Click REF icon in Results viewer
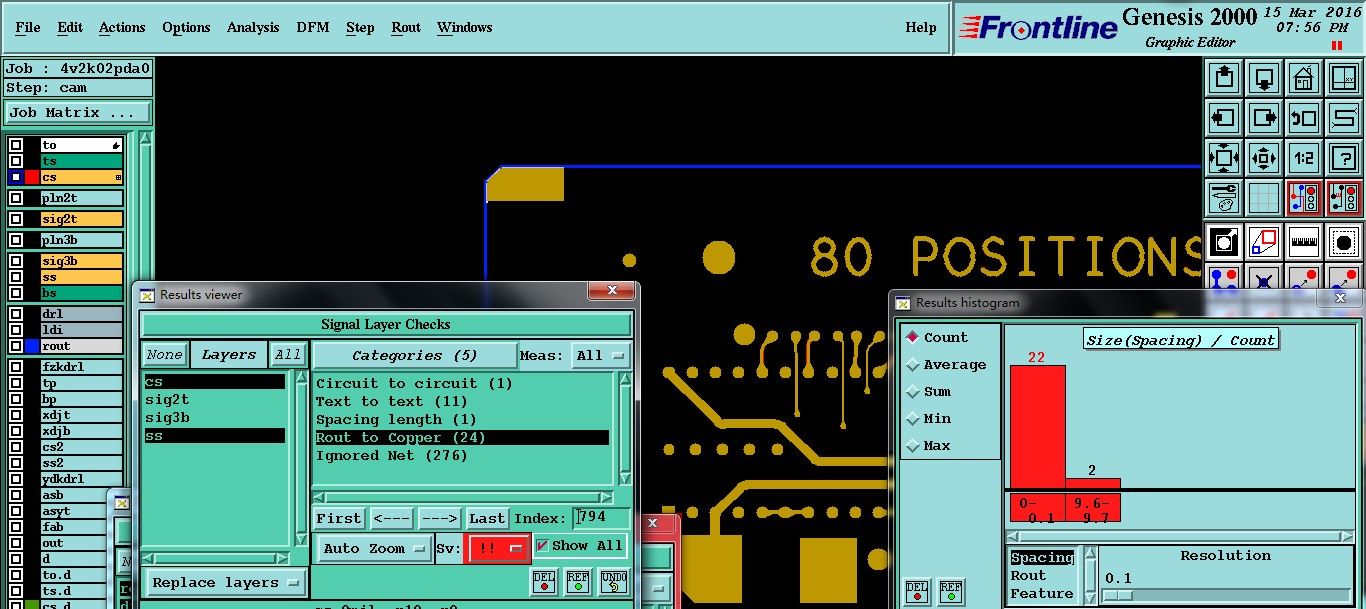1366x609 pixels. (578, 581)
